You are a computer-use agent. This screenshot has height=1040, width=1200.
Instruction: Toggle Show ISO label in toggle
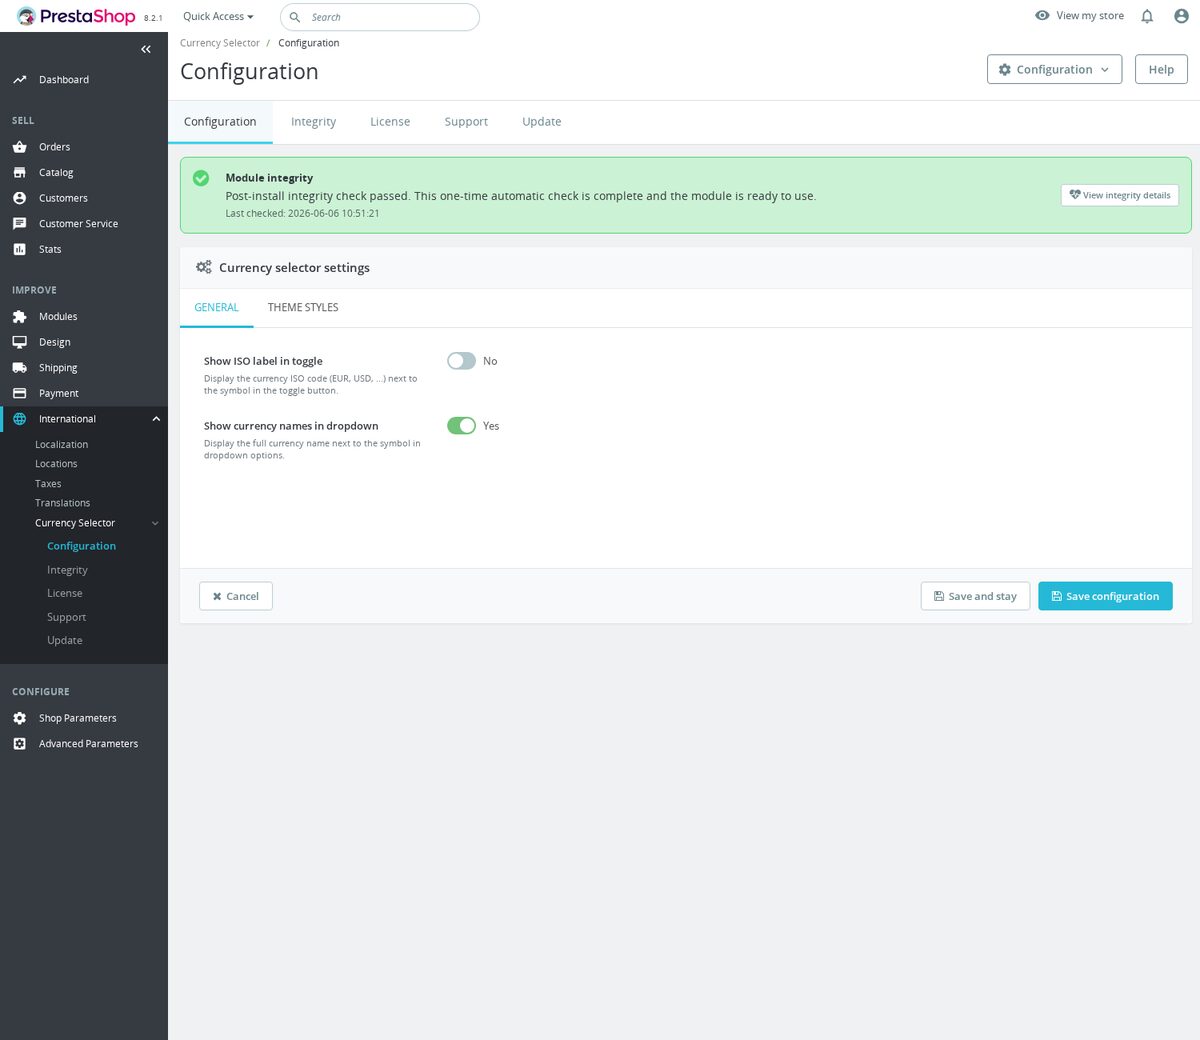point(461,361)
